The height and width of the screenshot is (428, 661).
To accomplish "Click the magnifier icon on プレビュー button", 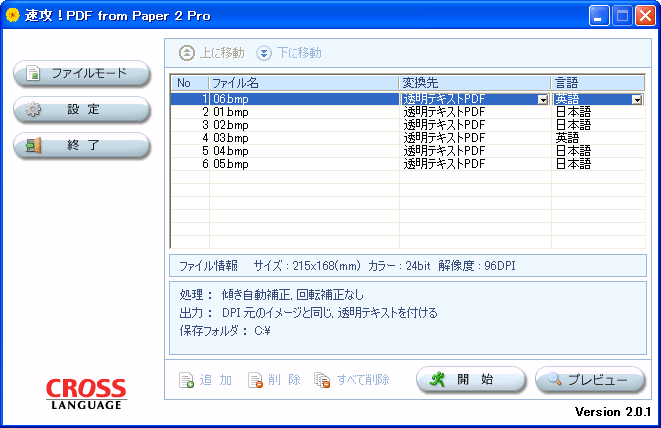I will pyautogui.click(x=555, y=379).
